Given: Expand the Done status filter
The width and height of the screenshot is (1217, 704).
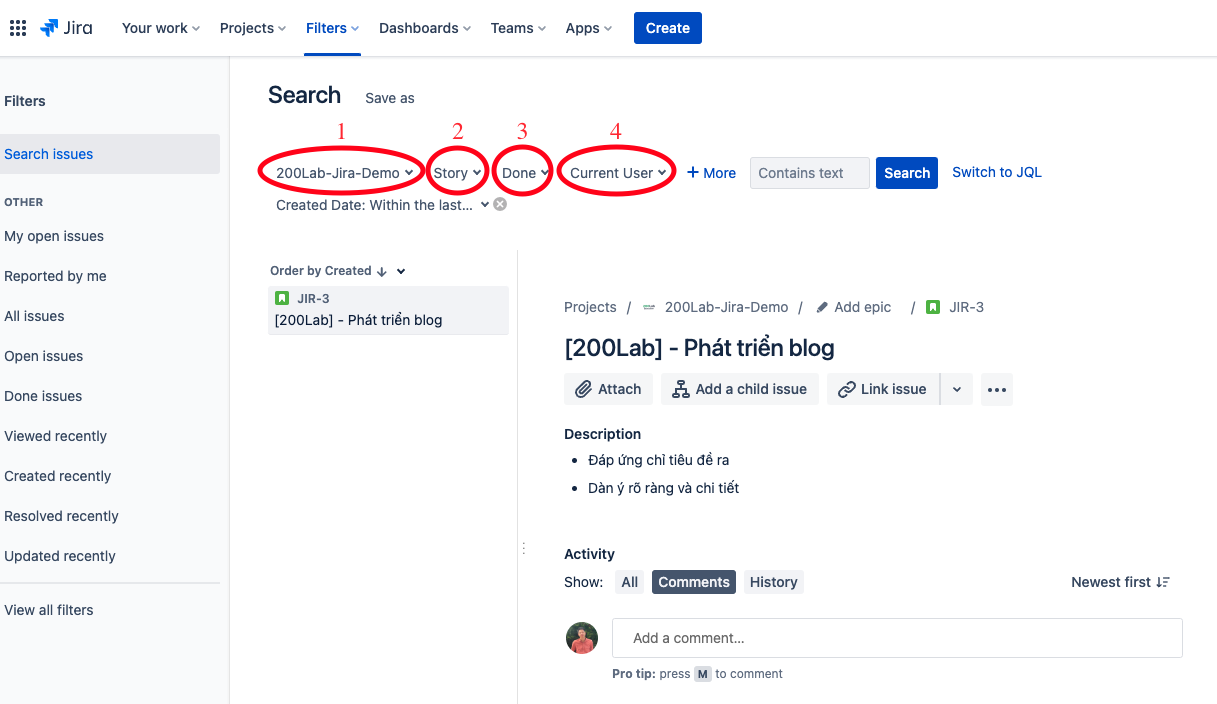Looking at the screenshot, I should [525, 173].
